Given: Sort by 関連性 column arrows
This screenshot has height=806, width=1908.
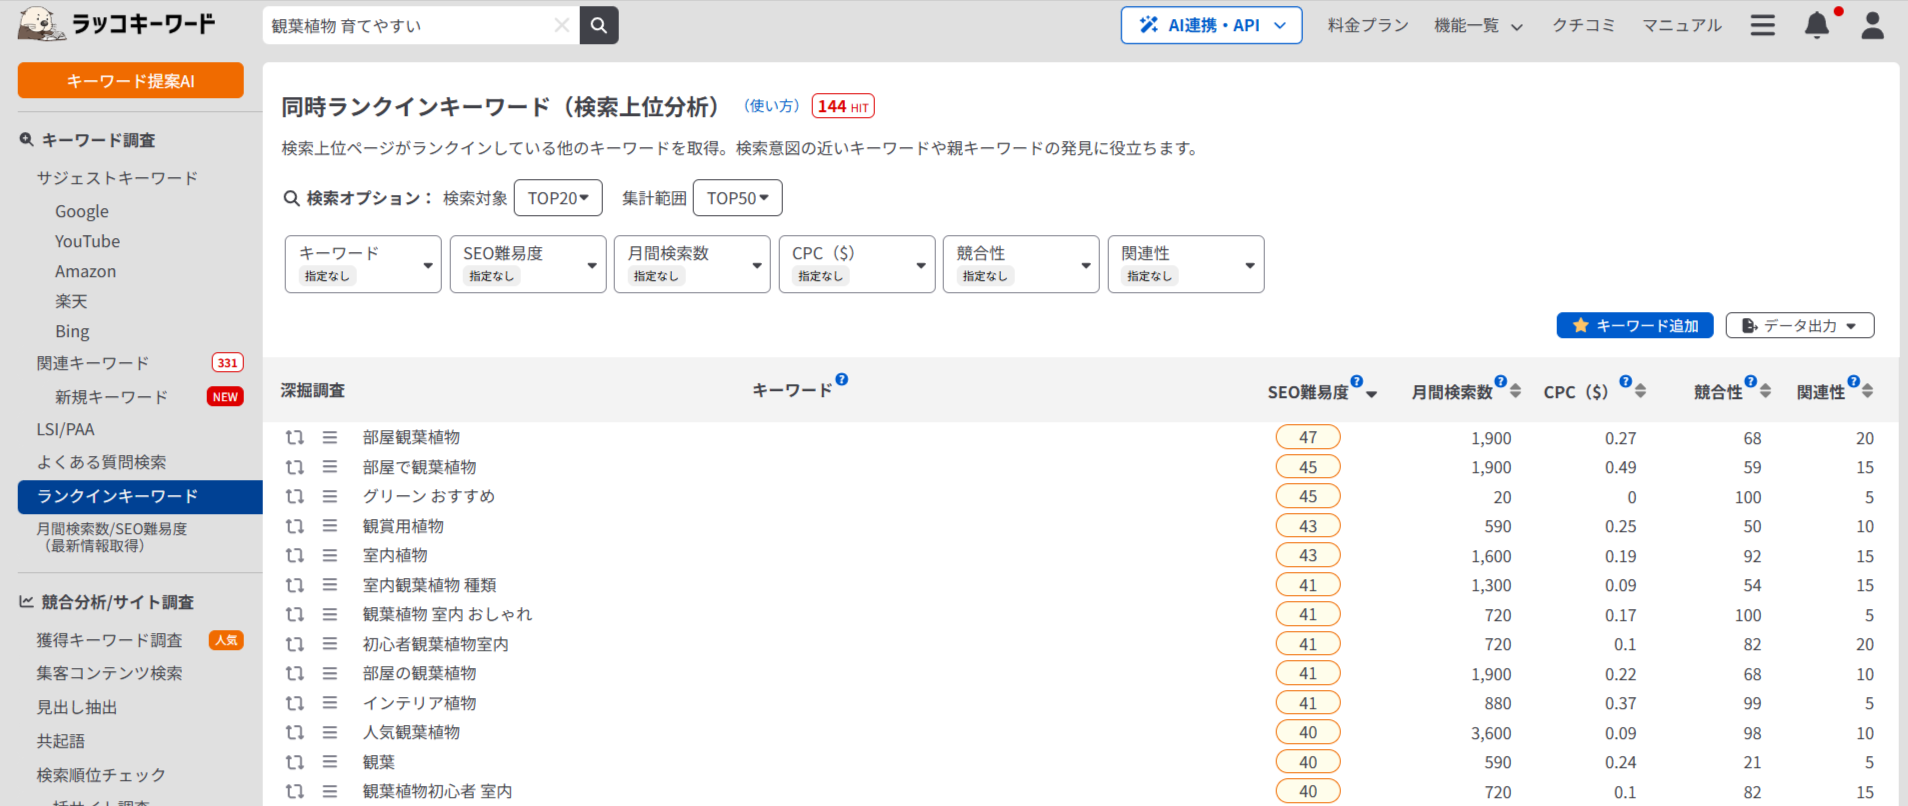Looking at the screenshot, I should (x=1867, y=391).
